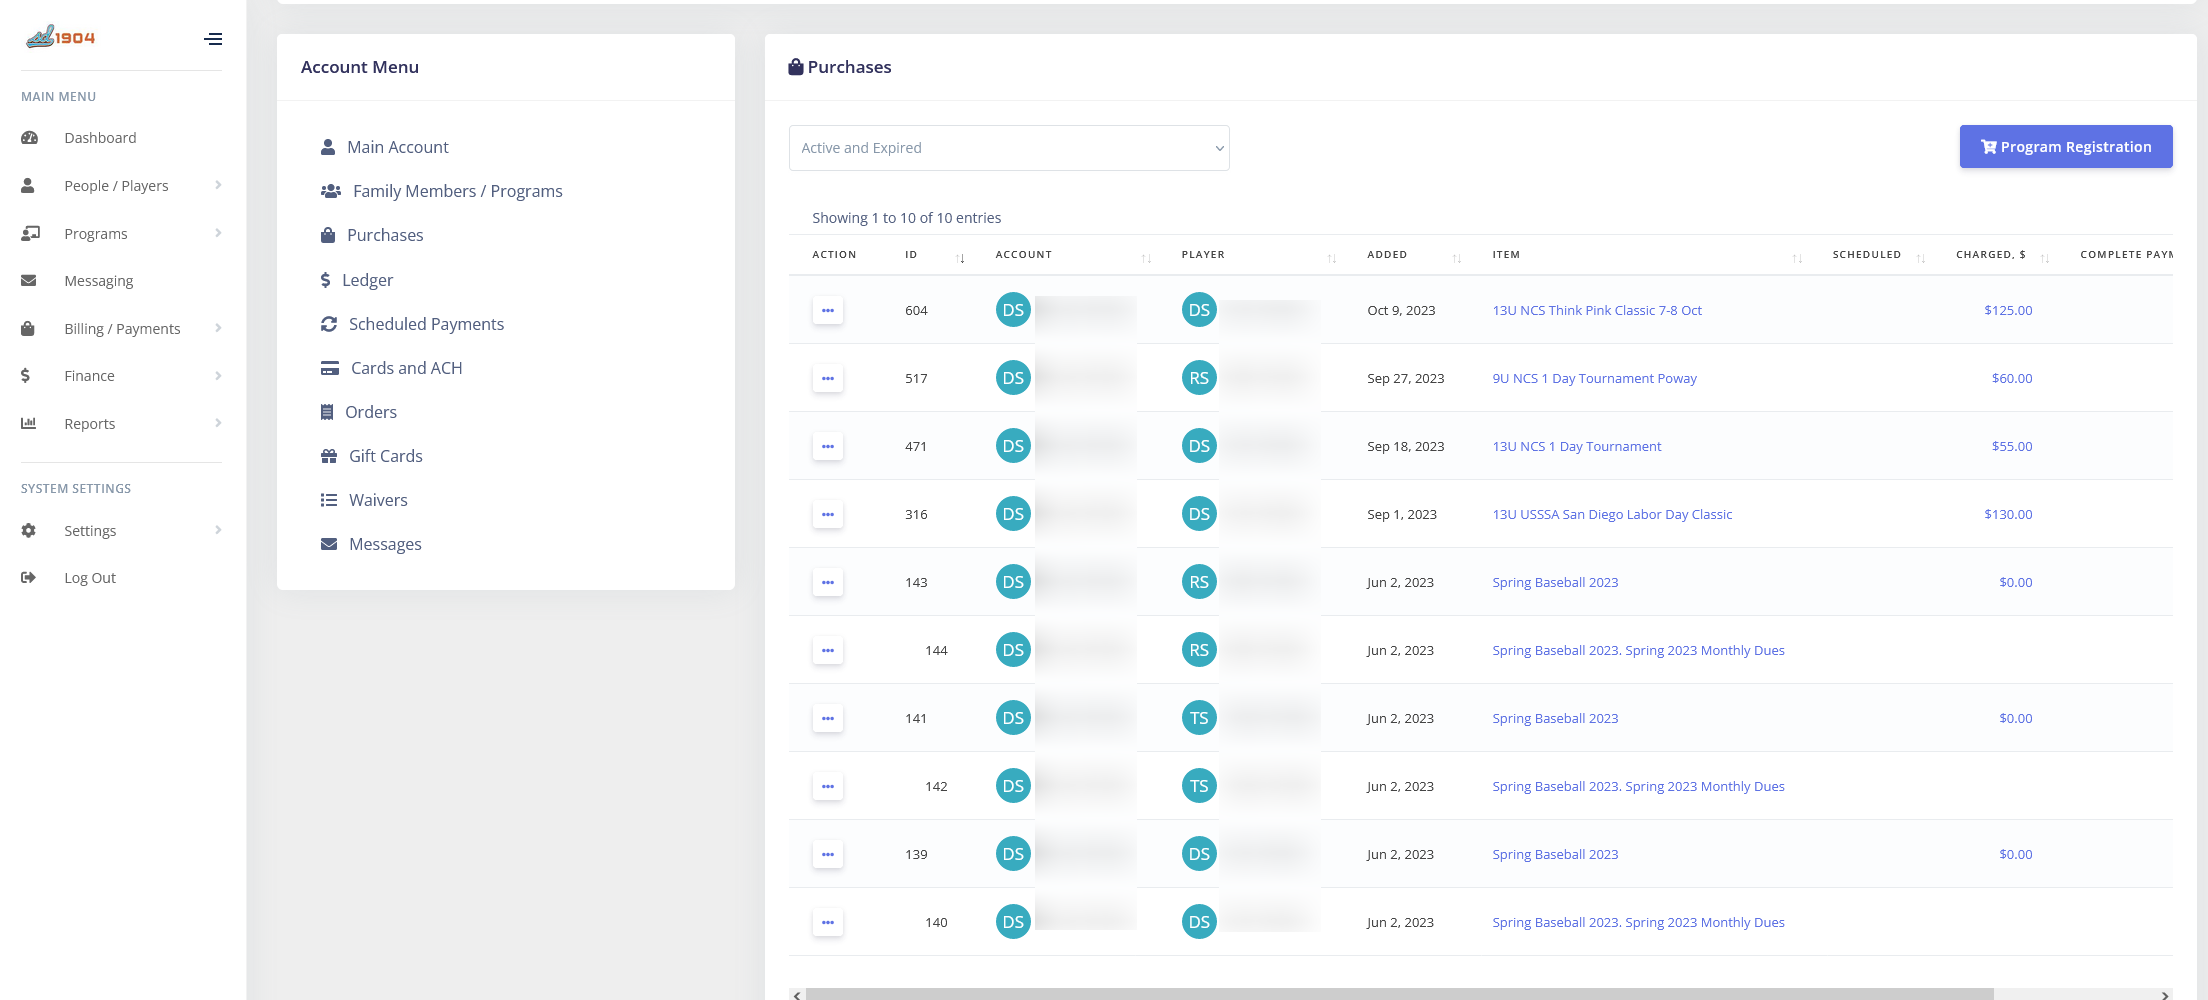Open the Active and Expired dropdown
Image resolution: width=2208 pixels, height=1000 pixels.
(1009, 148)
